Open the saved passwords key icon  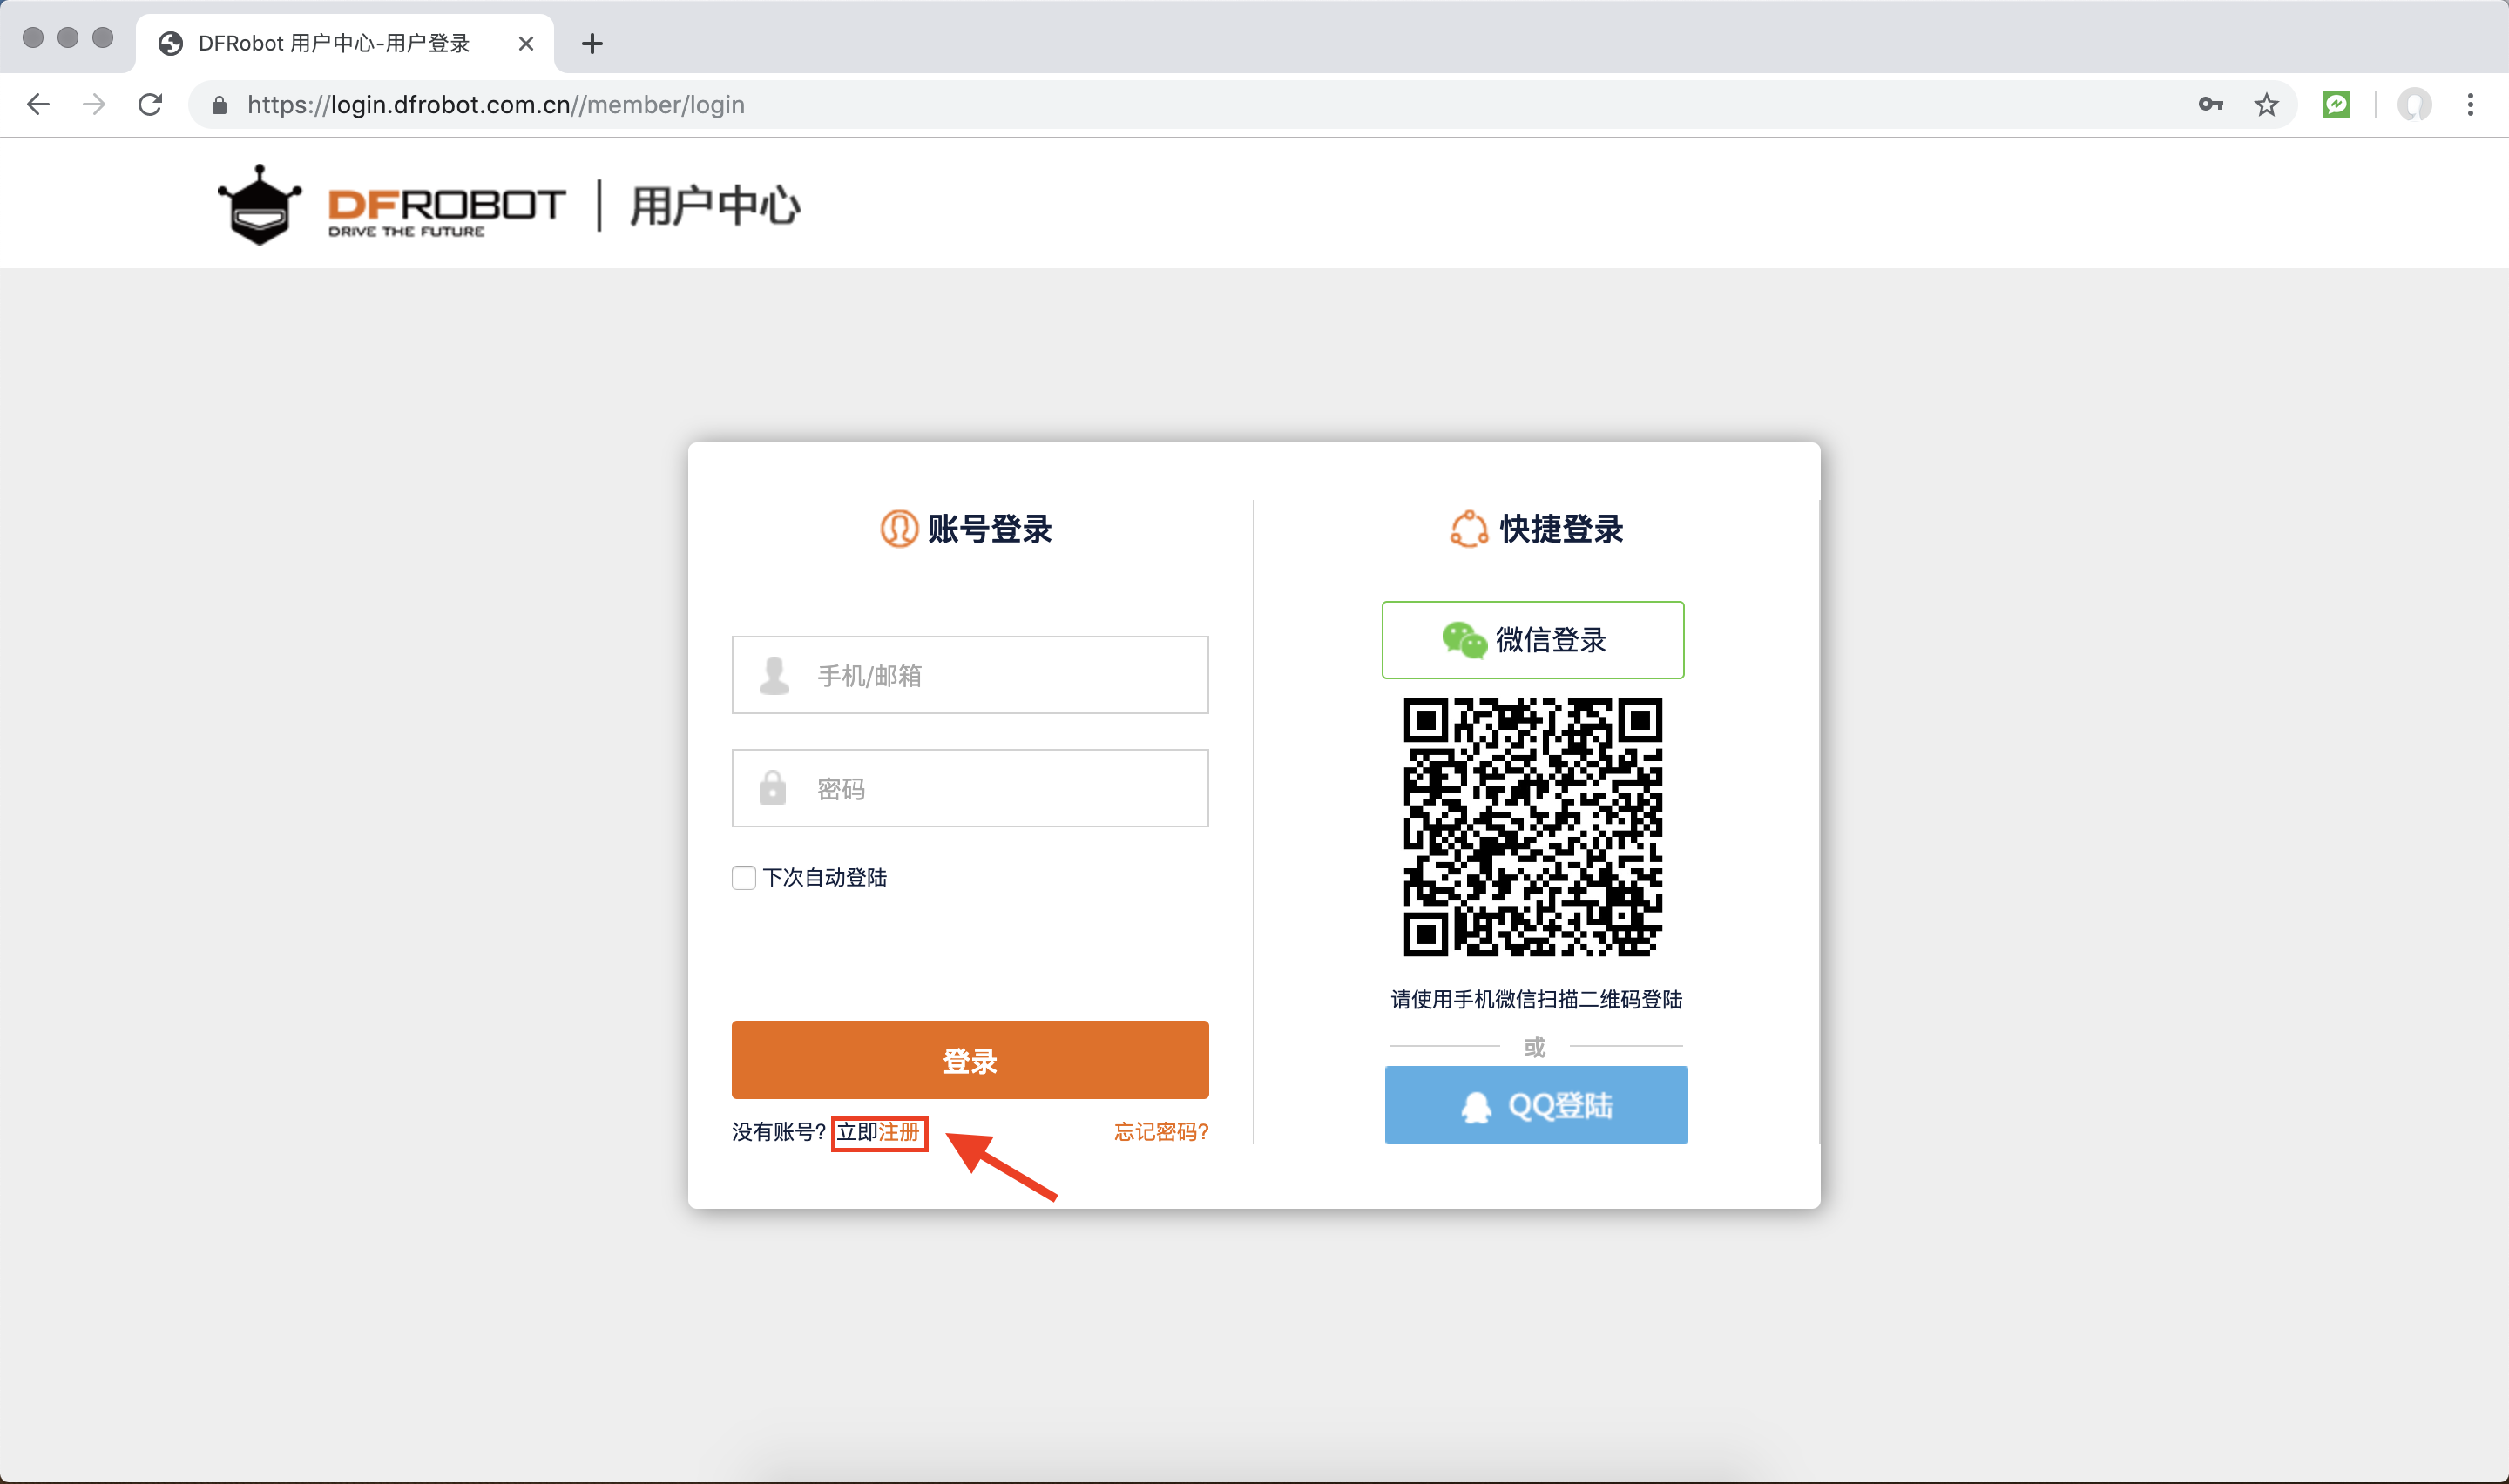coord(2210,104)
